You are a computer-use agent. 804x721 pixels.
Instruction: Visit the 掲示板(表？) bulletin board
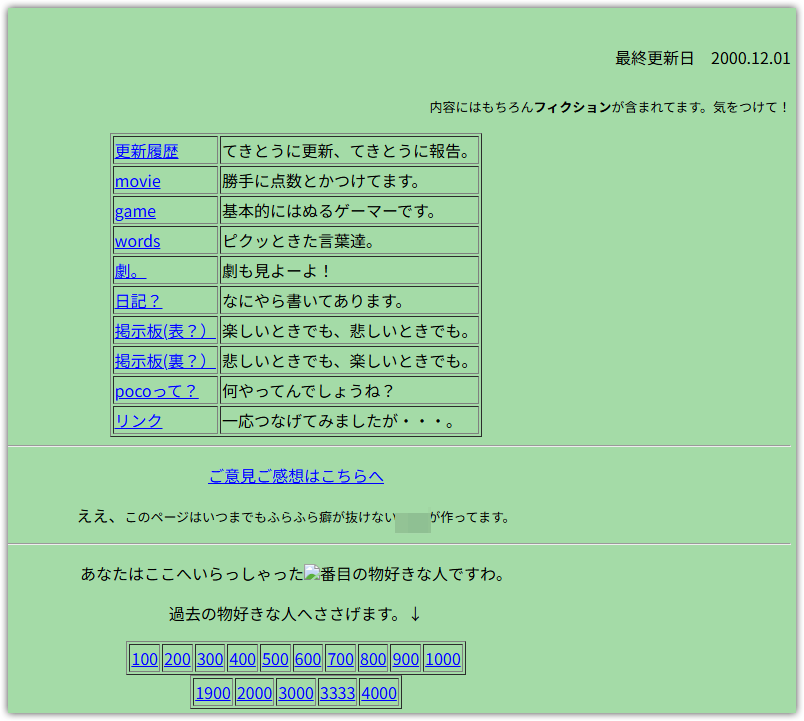pyautogui.click(x=164, y=331)
